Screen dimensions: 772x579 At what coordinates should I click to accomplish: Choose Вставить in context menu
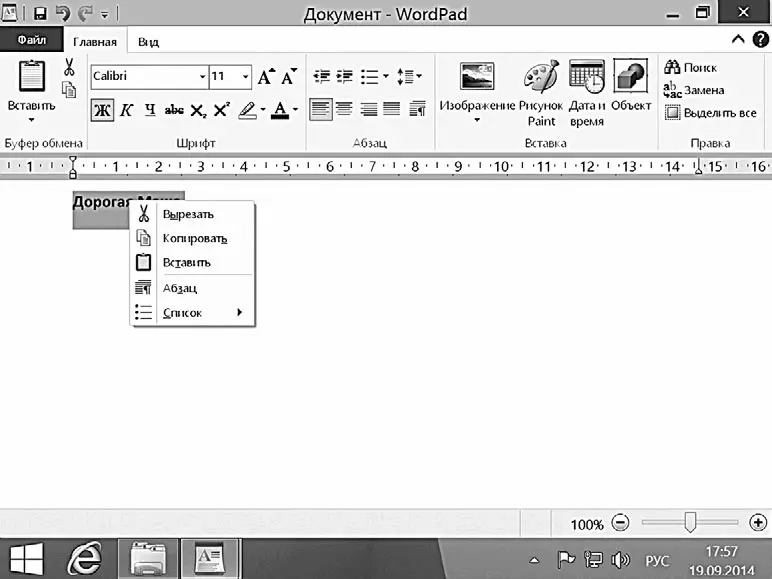coord(193,262)
